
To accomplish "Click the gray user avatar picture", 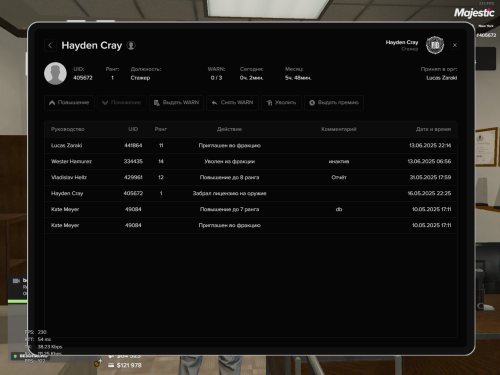I will [55, 73].
